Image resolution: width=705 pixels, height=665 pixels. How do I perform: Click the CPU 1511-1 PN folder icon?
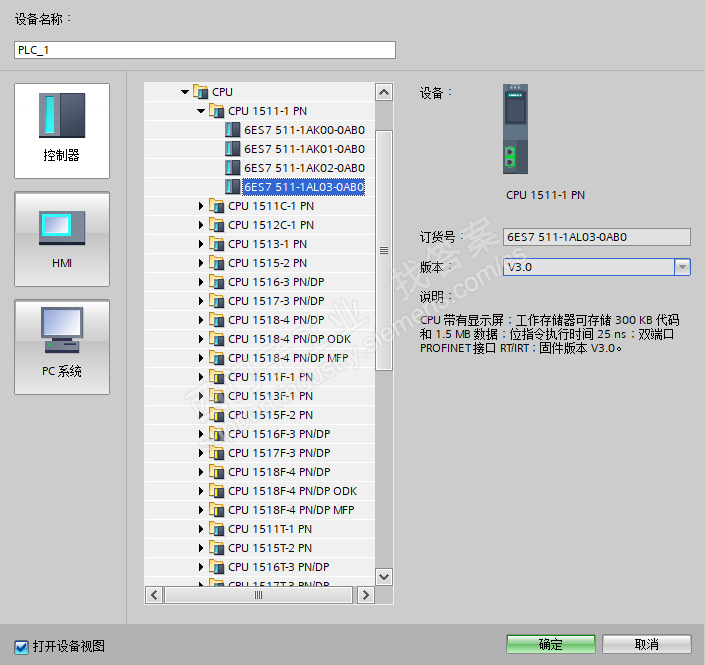click(x=217, y=111)
